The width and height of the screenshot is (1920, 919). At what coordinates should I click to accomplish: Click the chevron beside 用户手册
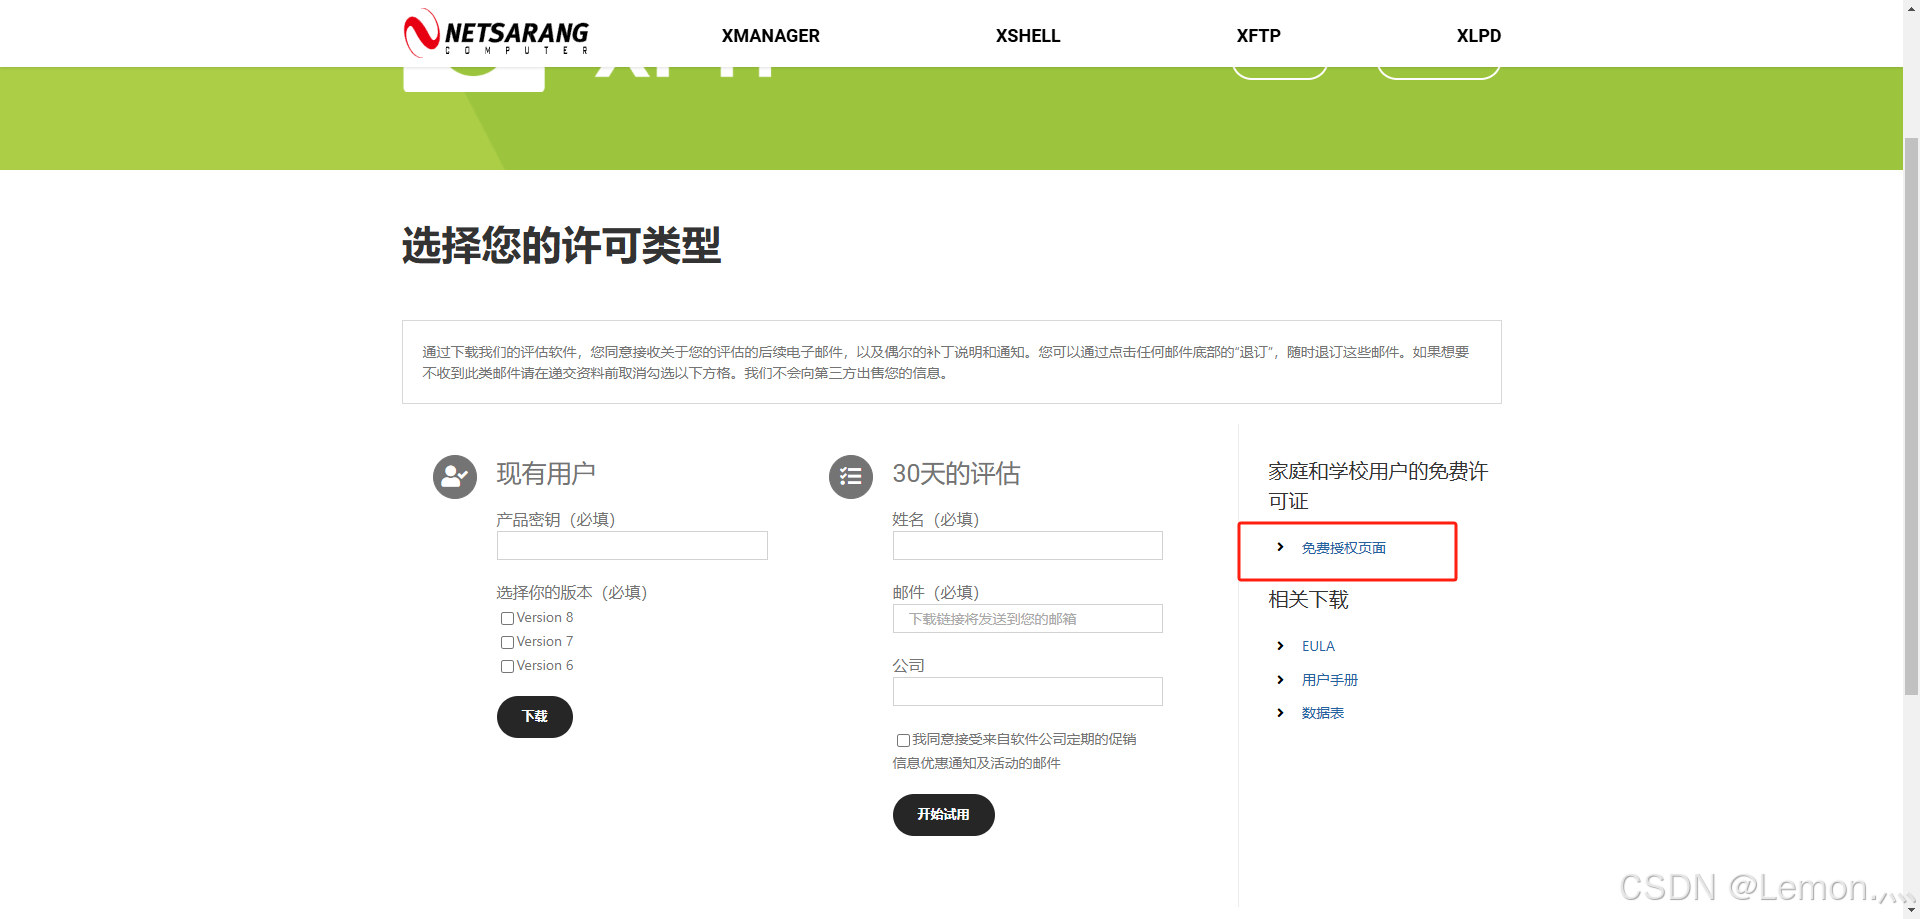(1280, 680)
